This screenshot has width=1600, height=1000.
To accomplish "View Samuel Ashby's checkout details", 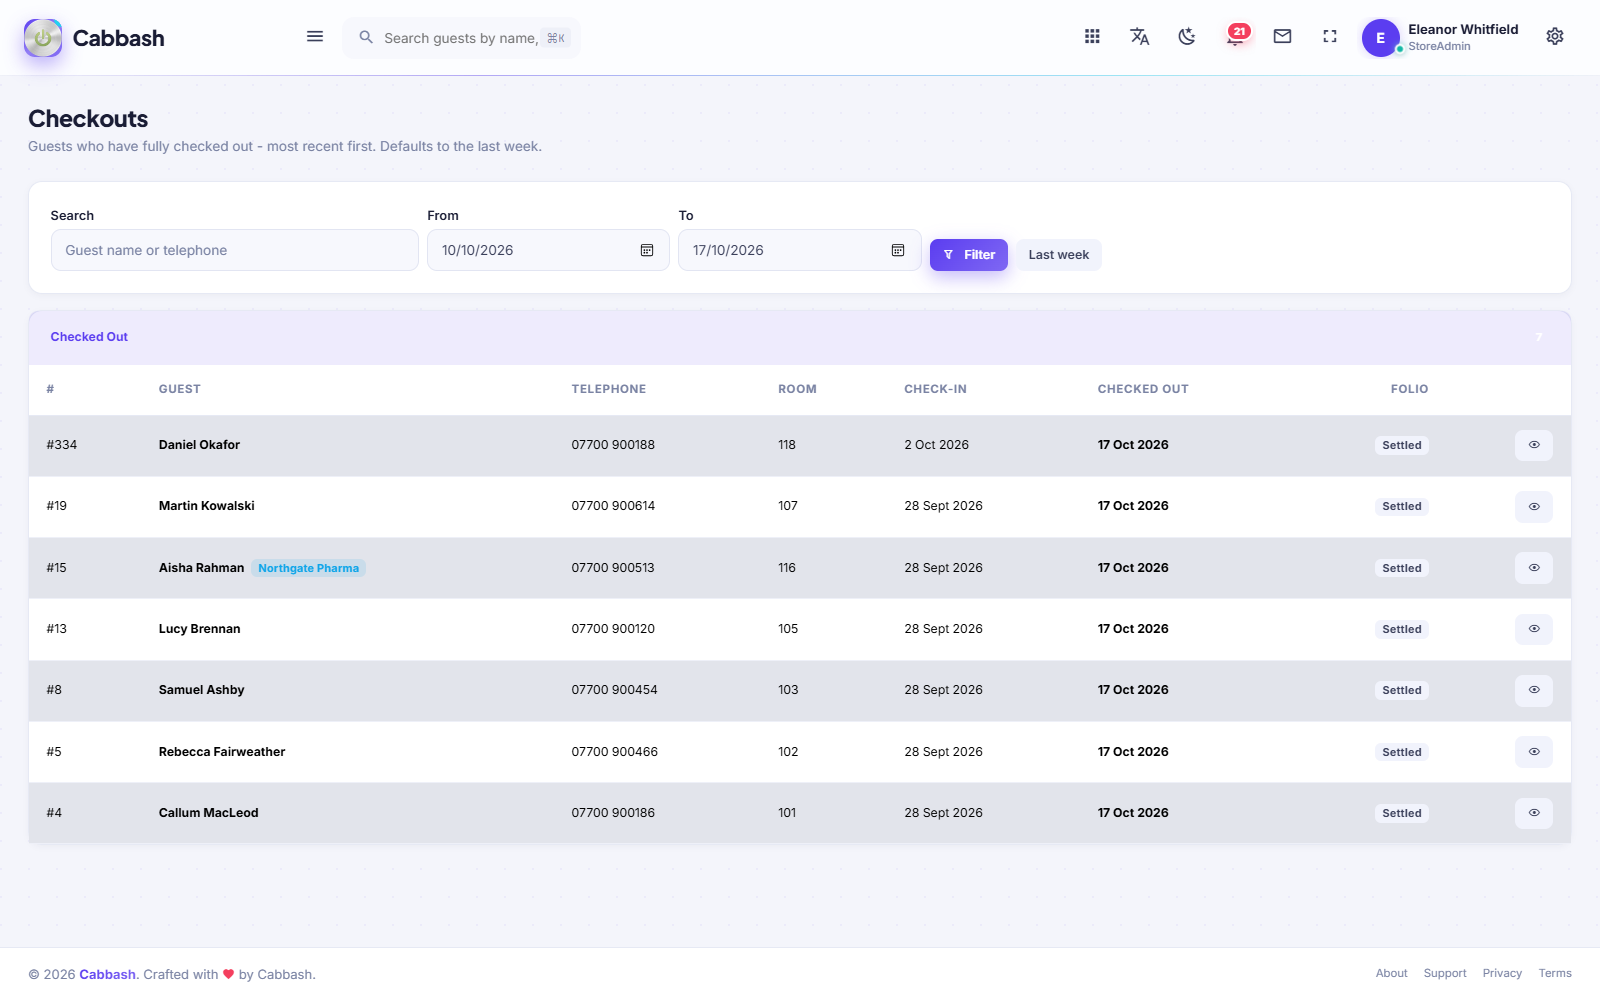I will (1534, 690).
